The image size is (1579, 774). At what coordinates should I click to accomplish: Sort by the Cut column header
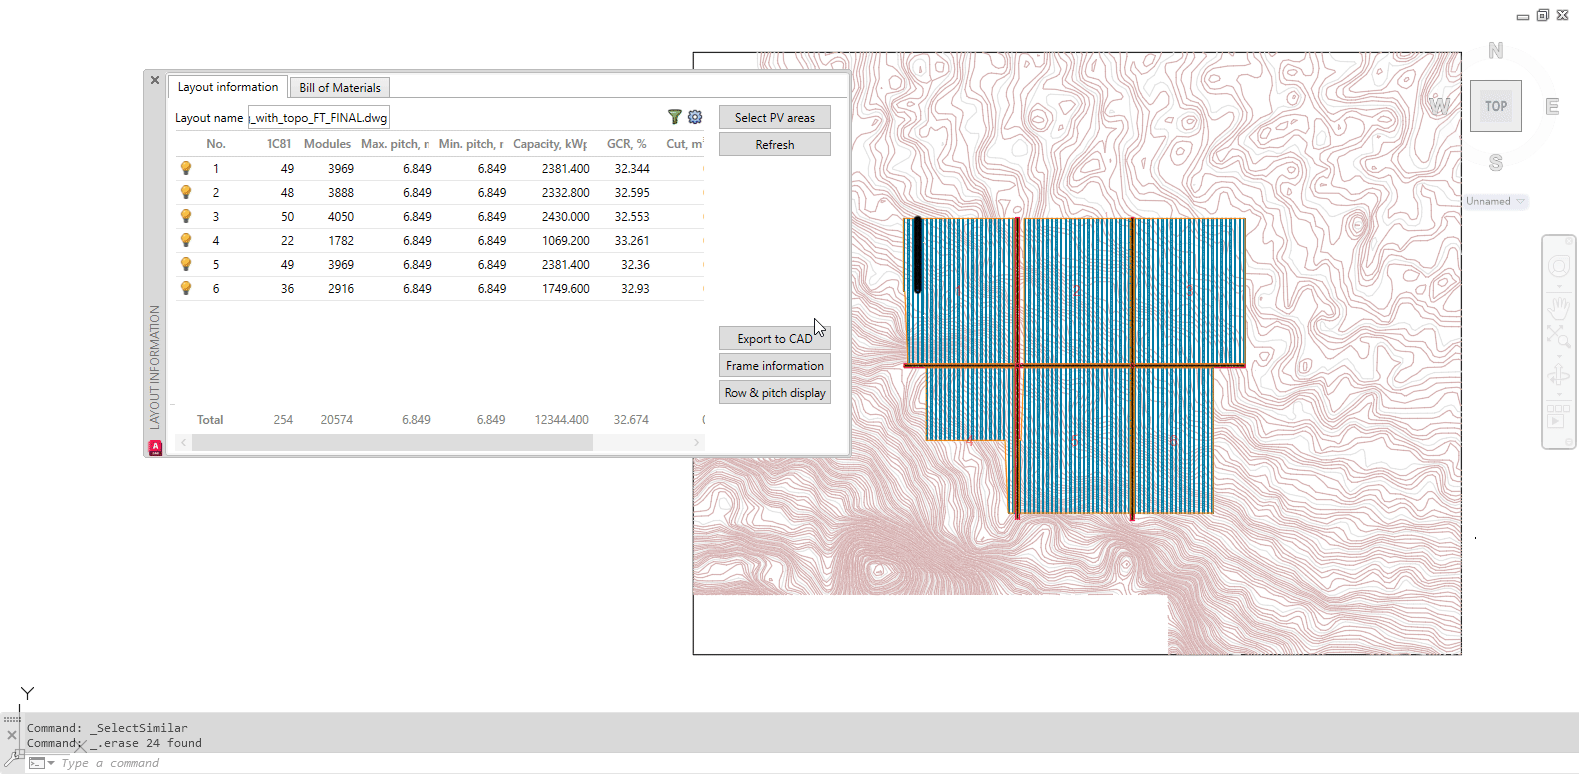(x=685, y=144)
